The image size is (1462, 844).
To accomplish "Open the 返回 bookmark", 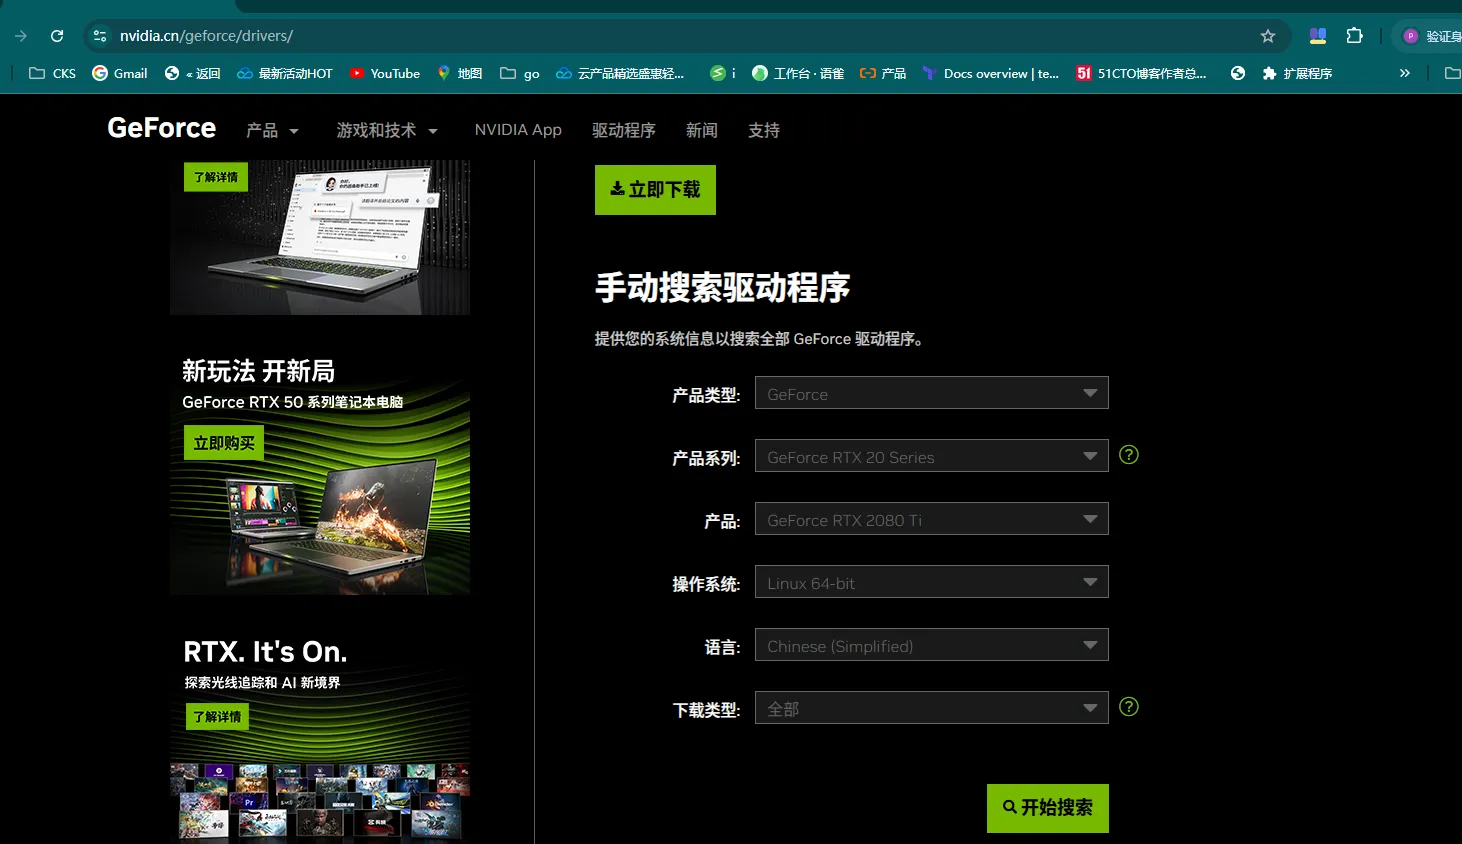I will [192, 73].
